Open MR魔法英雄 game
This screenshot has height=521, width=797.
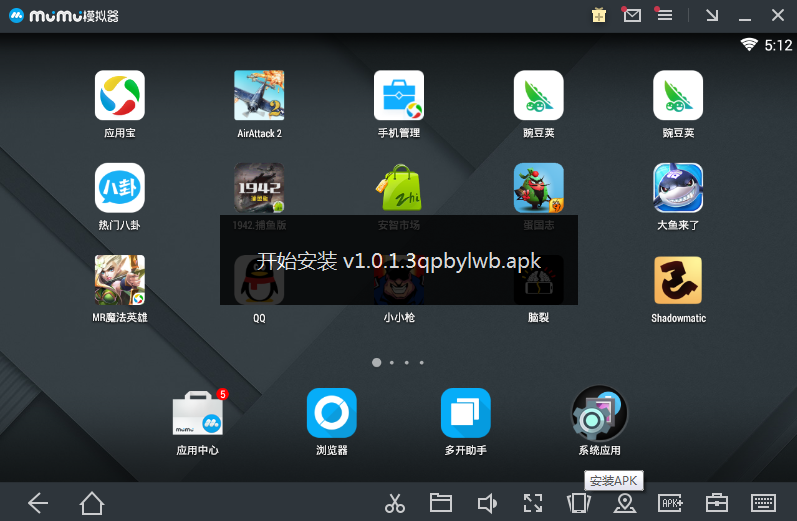point(119,280)
